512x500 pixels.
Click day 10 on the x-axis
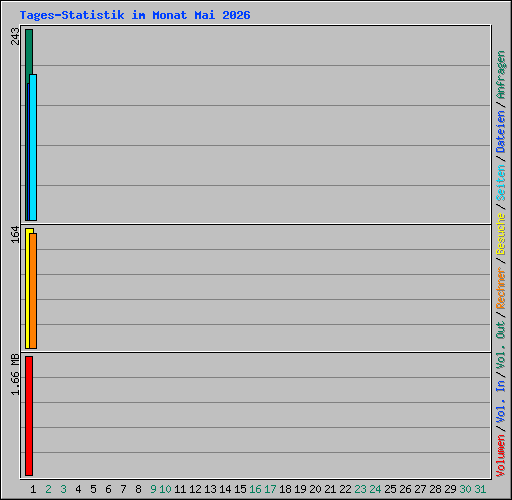165,489
